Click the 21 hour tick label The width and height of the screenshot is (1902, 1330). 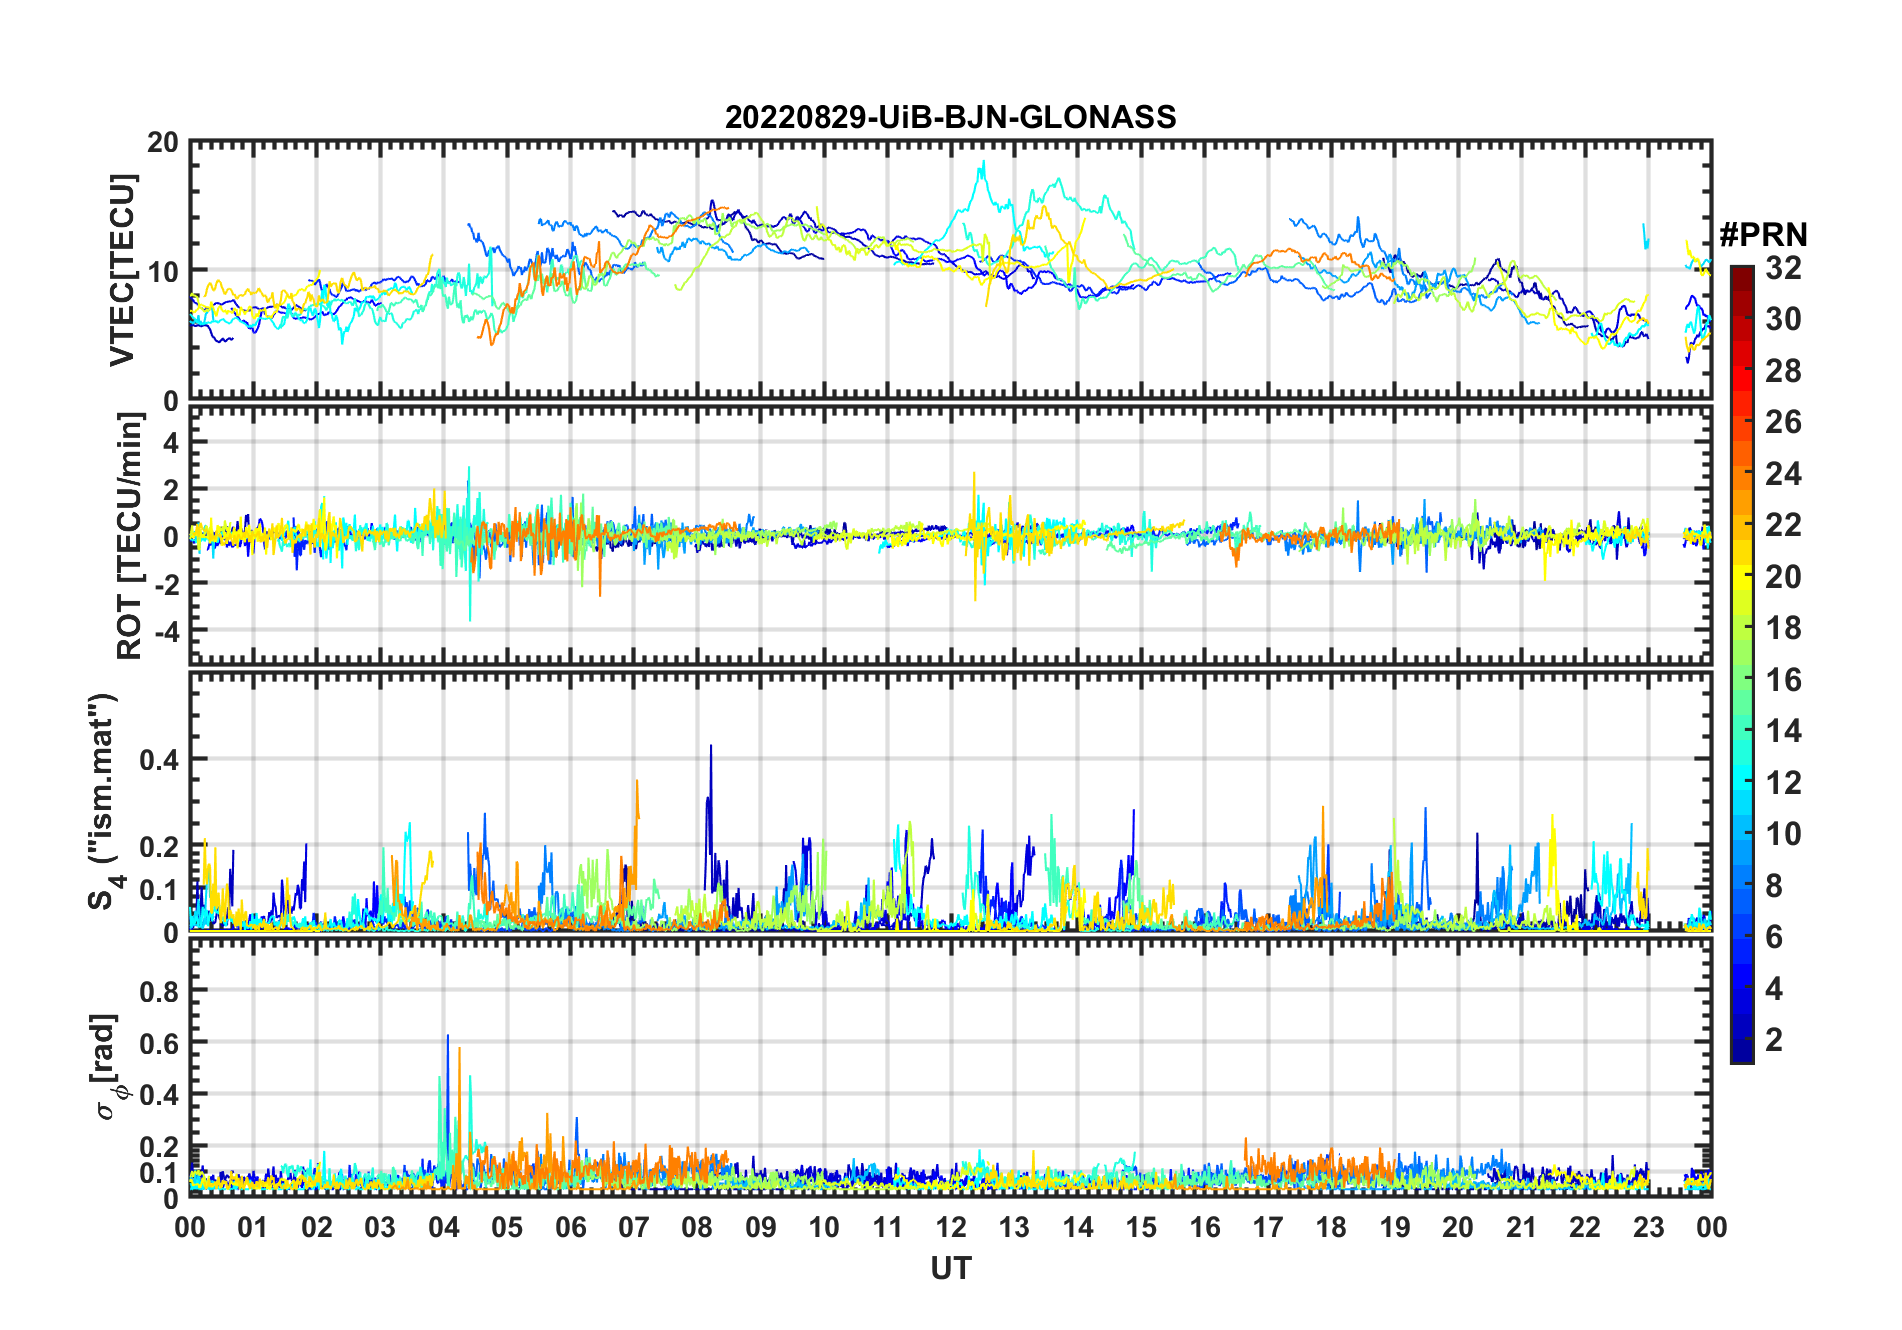tap(1521, 1227)
